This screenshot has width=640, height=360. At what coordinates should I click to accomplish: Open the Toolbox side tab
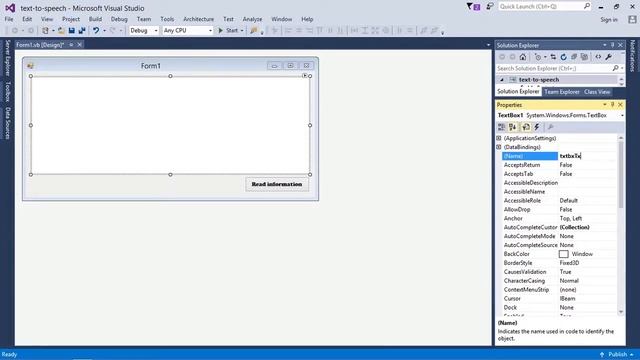point(7,91)
